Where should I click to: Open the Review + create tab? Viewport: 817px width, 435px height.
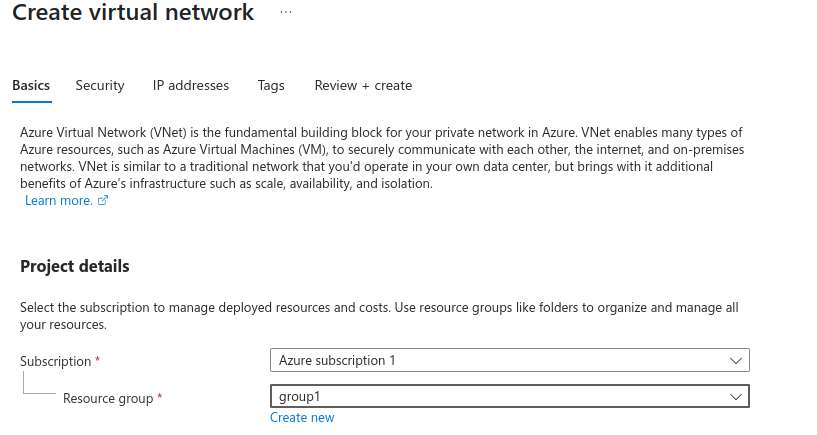[x=363, y=86]
